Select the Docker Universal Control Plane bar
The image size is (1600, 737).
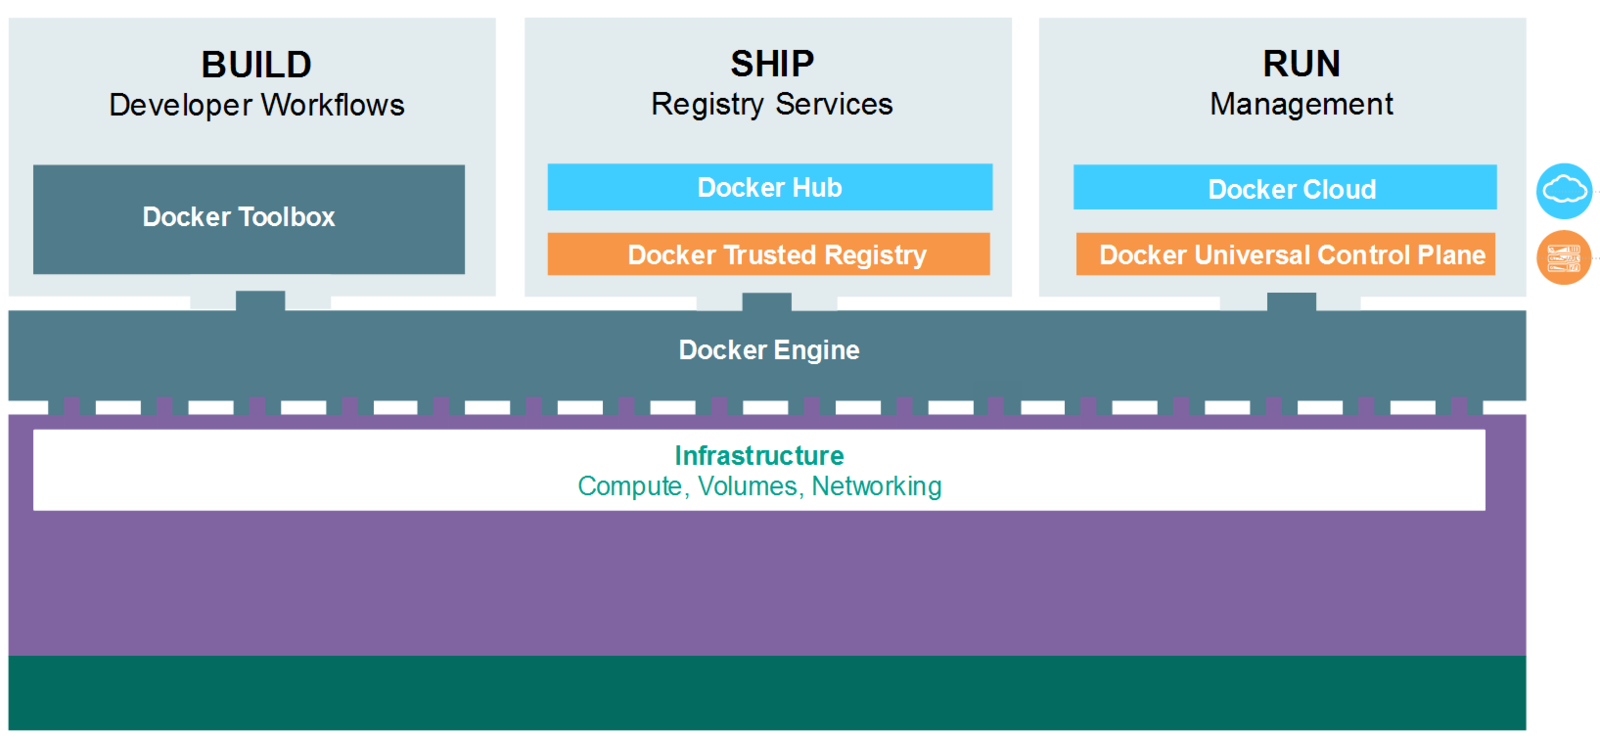1286,254
